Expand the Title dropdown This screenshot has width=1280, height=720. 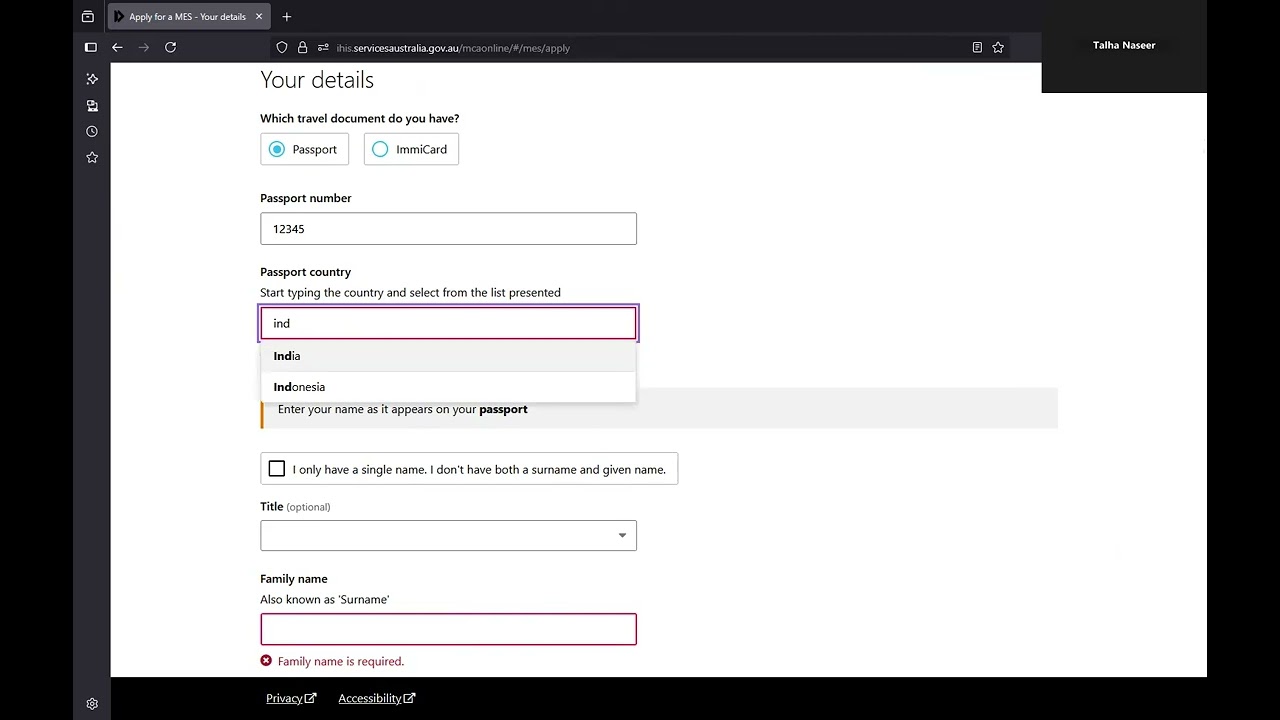click(x=448, y=535)
